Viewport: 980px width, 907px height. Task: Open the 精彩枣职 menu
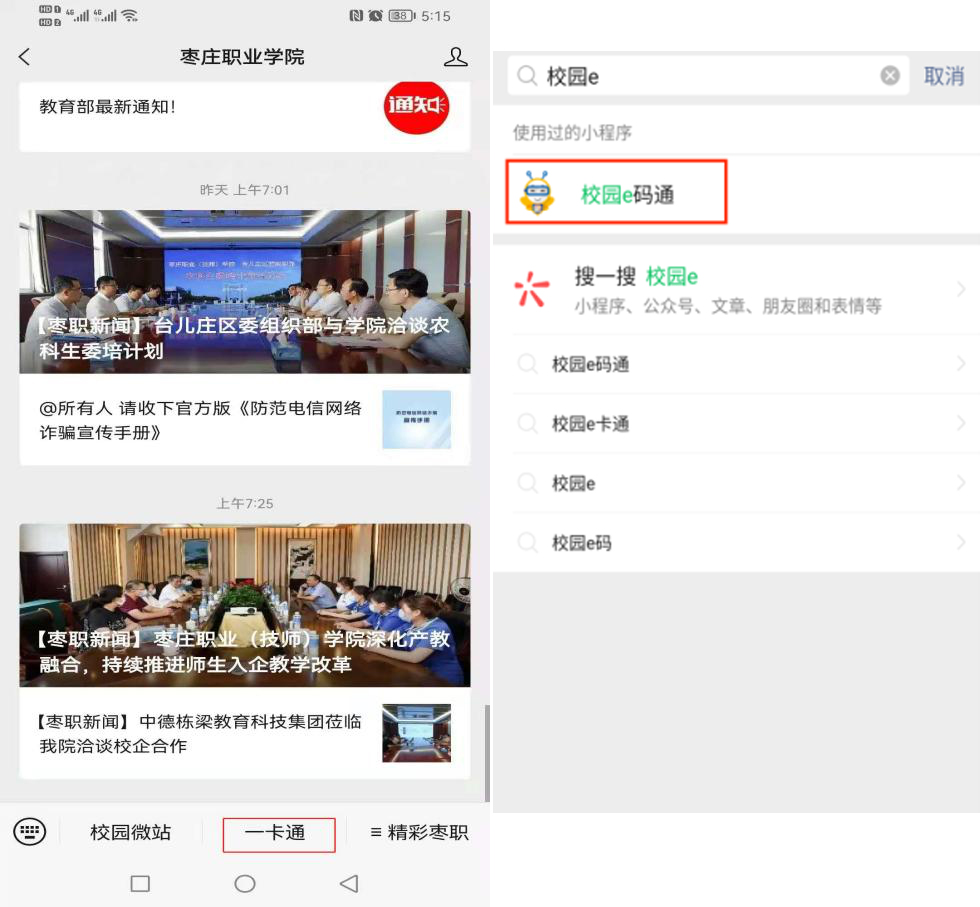click(x=419, y=833)
